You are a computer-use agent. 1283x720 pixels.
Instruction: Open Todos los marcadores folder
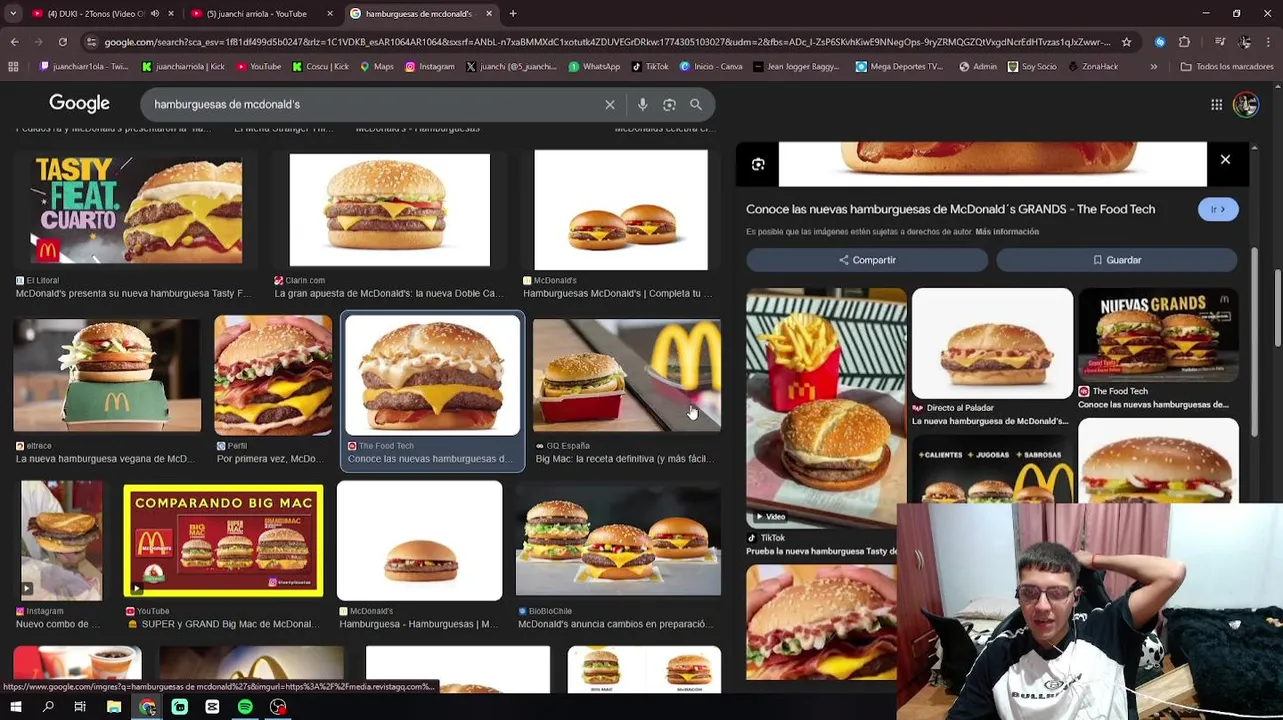1226,67
